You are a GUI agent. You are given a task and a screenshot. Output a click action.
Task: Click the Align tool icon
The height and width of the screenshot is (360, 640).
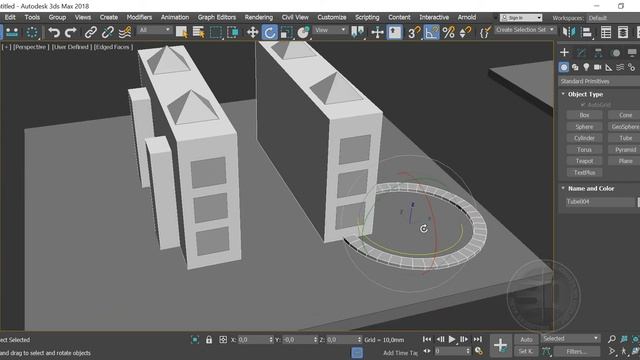click(587, 32)
